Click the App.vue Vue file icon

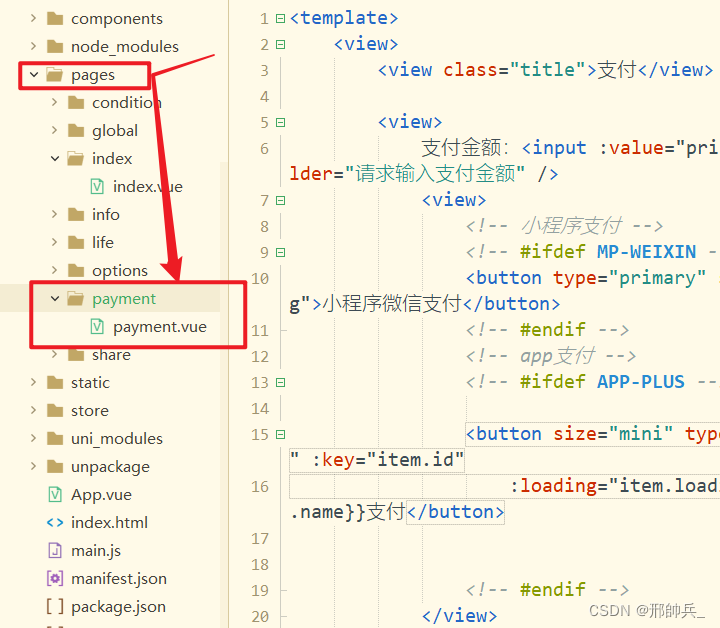click(x=55, y=495)
